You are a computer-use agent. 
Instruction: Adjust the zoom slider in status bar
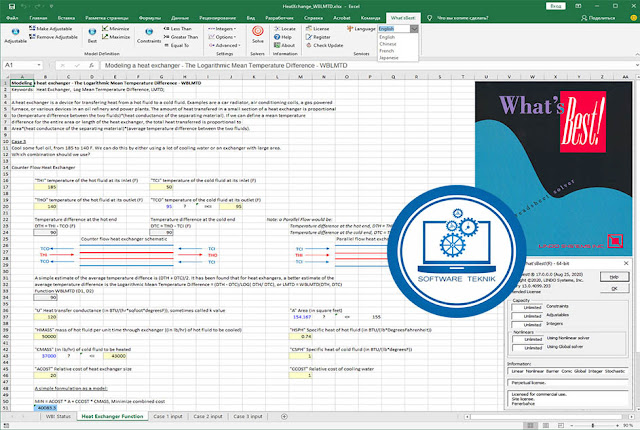pyautogui.click(x=593, y=426)
